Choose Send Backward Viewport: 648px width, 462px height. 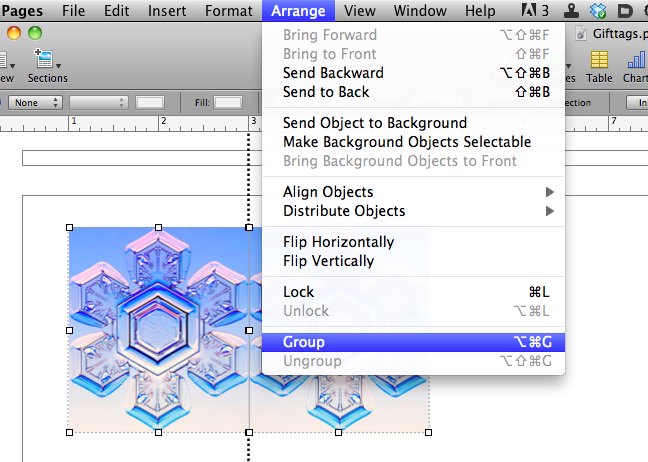click(413, 73)
